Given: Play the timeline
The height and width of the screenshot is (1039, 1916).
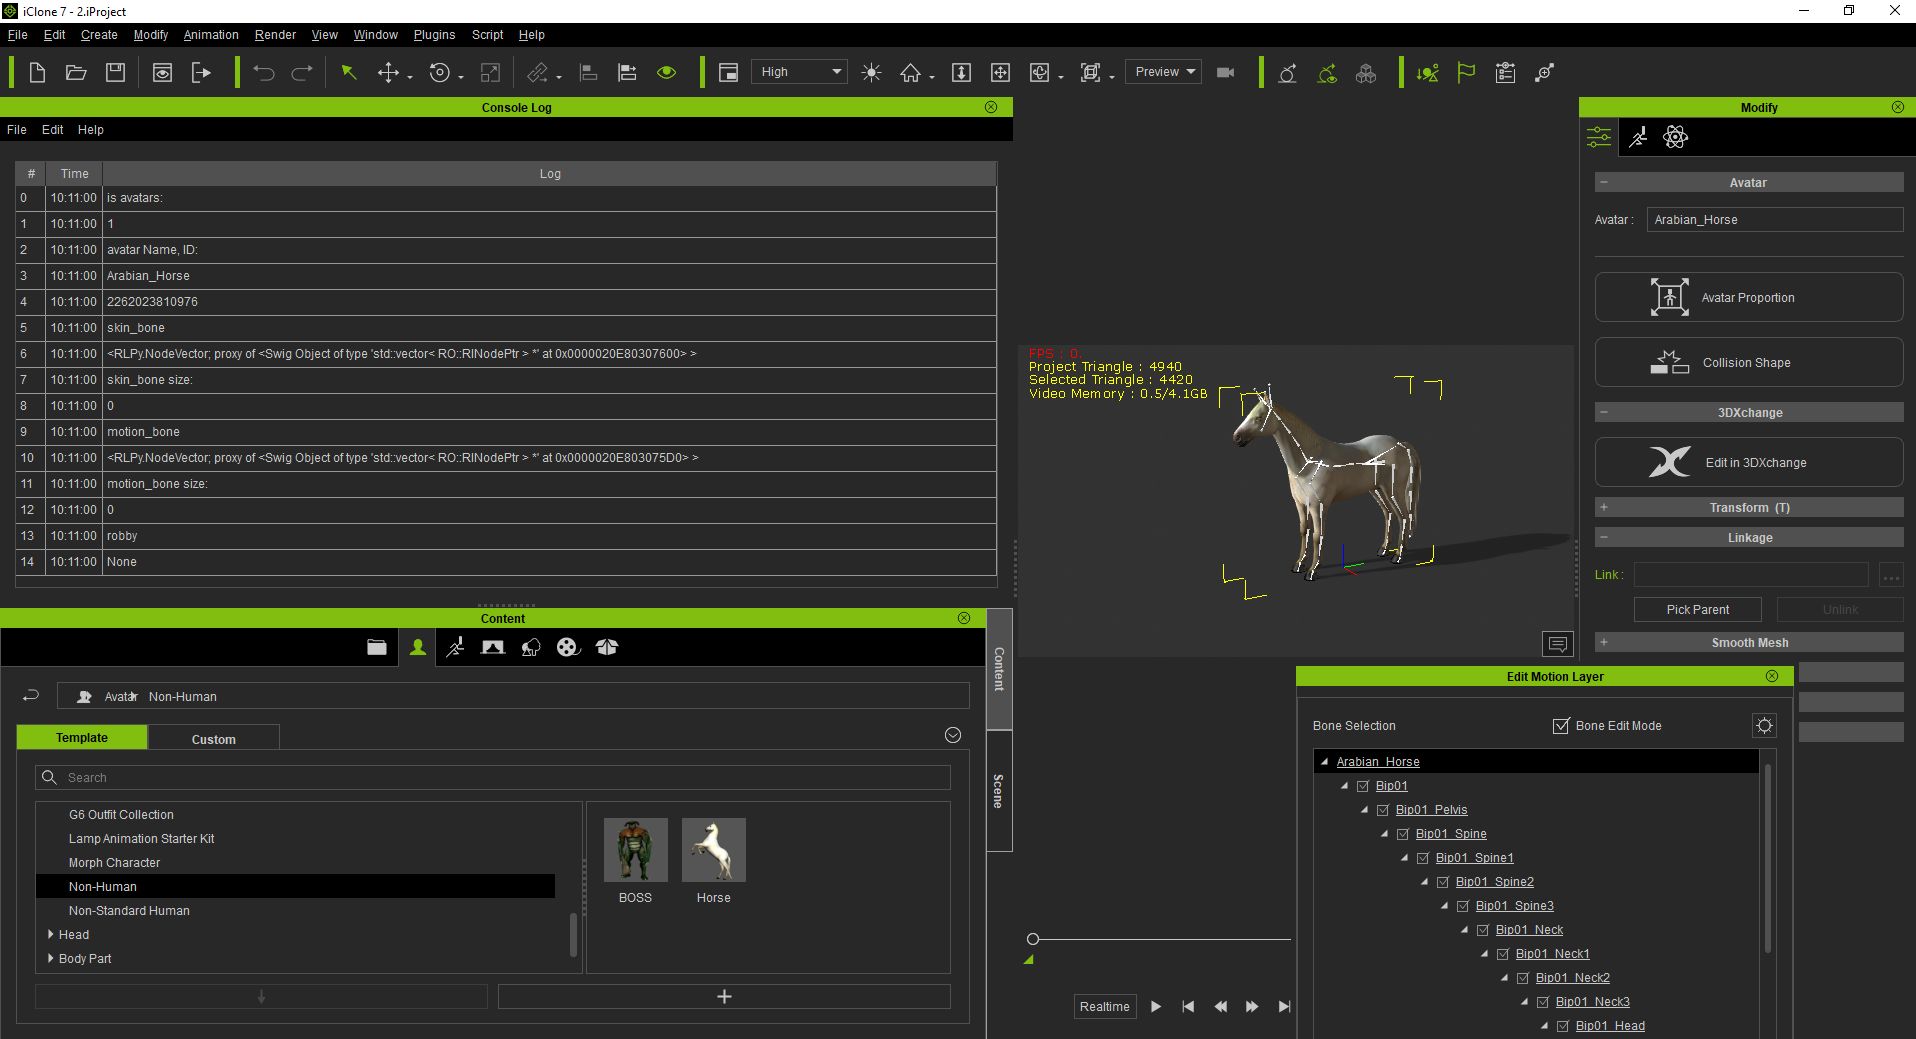Looking at the screenshot, I should (1156, 1006).
